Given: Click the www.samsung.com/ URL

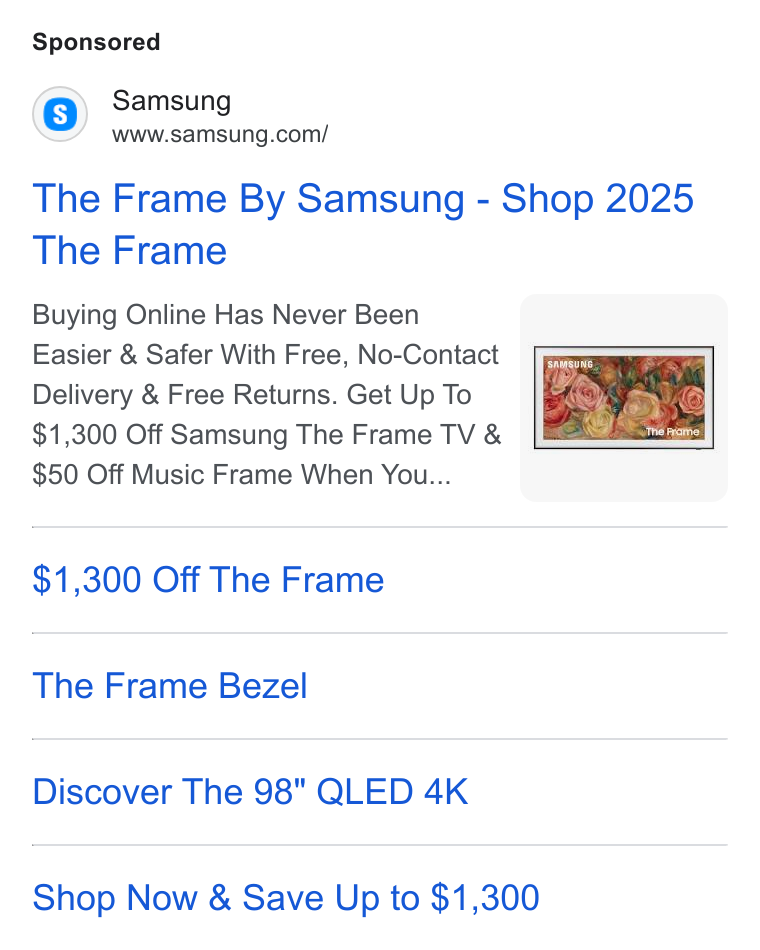Looking at the screenshot, I should [220, 134].
